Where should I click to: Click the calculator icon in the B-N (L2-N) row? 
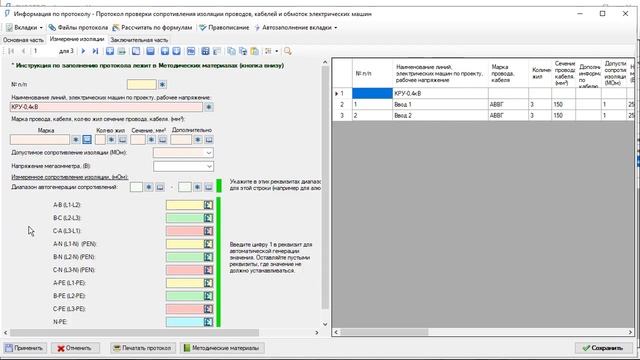pyautogui.click(x=208, y=257)
